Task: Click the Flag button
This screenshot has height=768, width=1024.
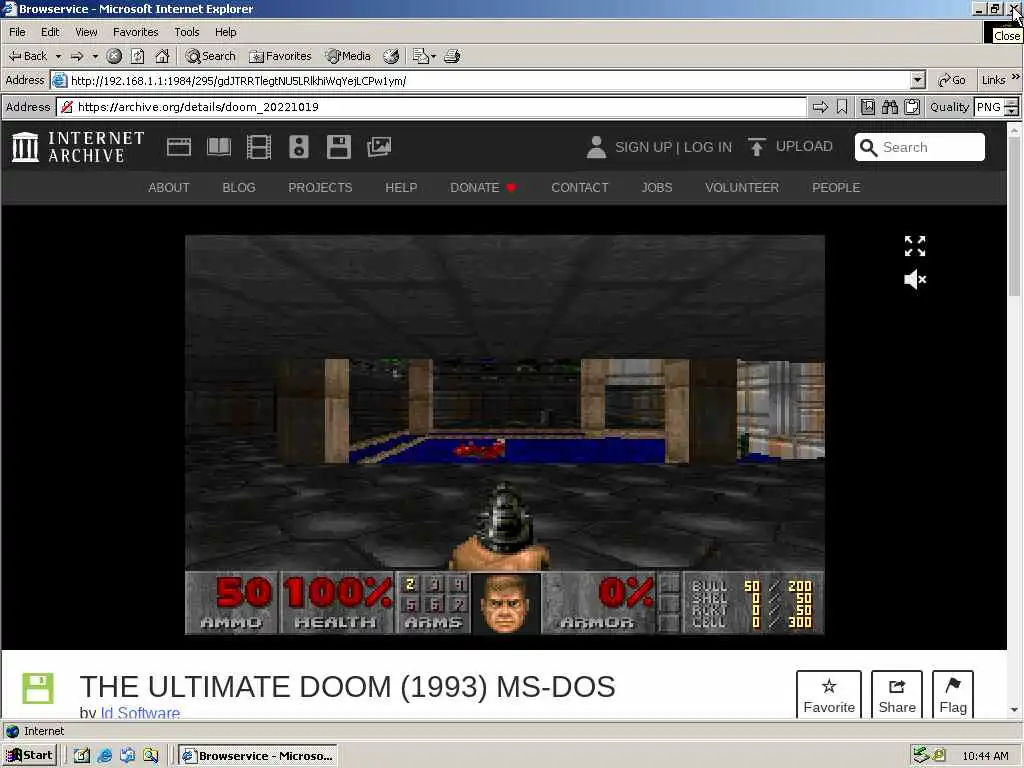Action: [953, 694]
